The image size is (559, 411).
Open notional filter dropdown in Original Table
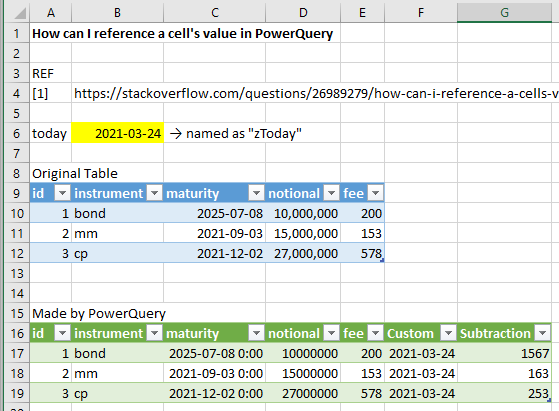tap(331, 193)
